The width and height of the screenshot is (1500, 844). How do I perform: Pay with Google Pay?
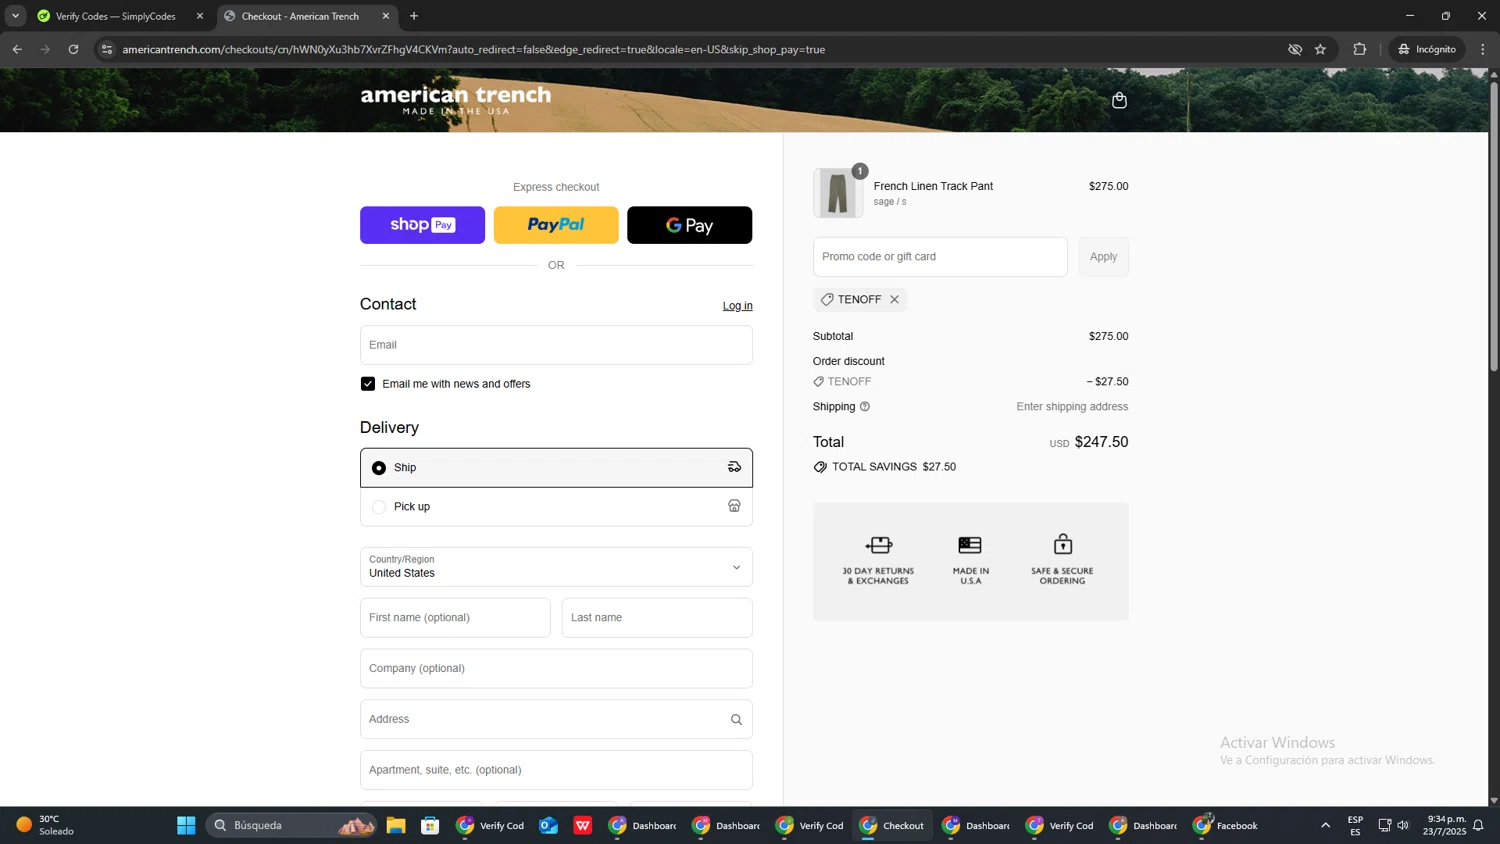click(x=689, y=225)
